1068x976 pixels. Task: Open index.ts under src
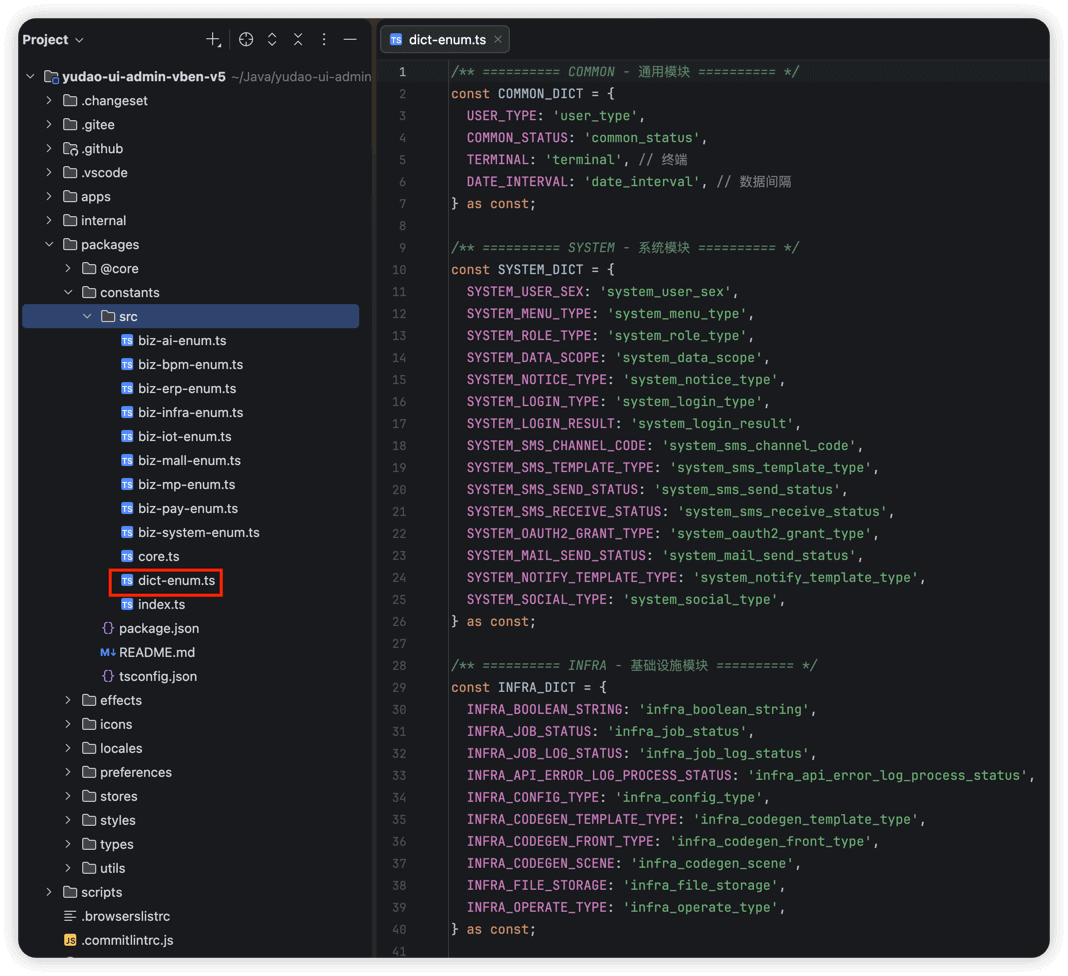[161, 604]
